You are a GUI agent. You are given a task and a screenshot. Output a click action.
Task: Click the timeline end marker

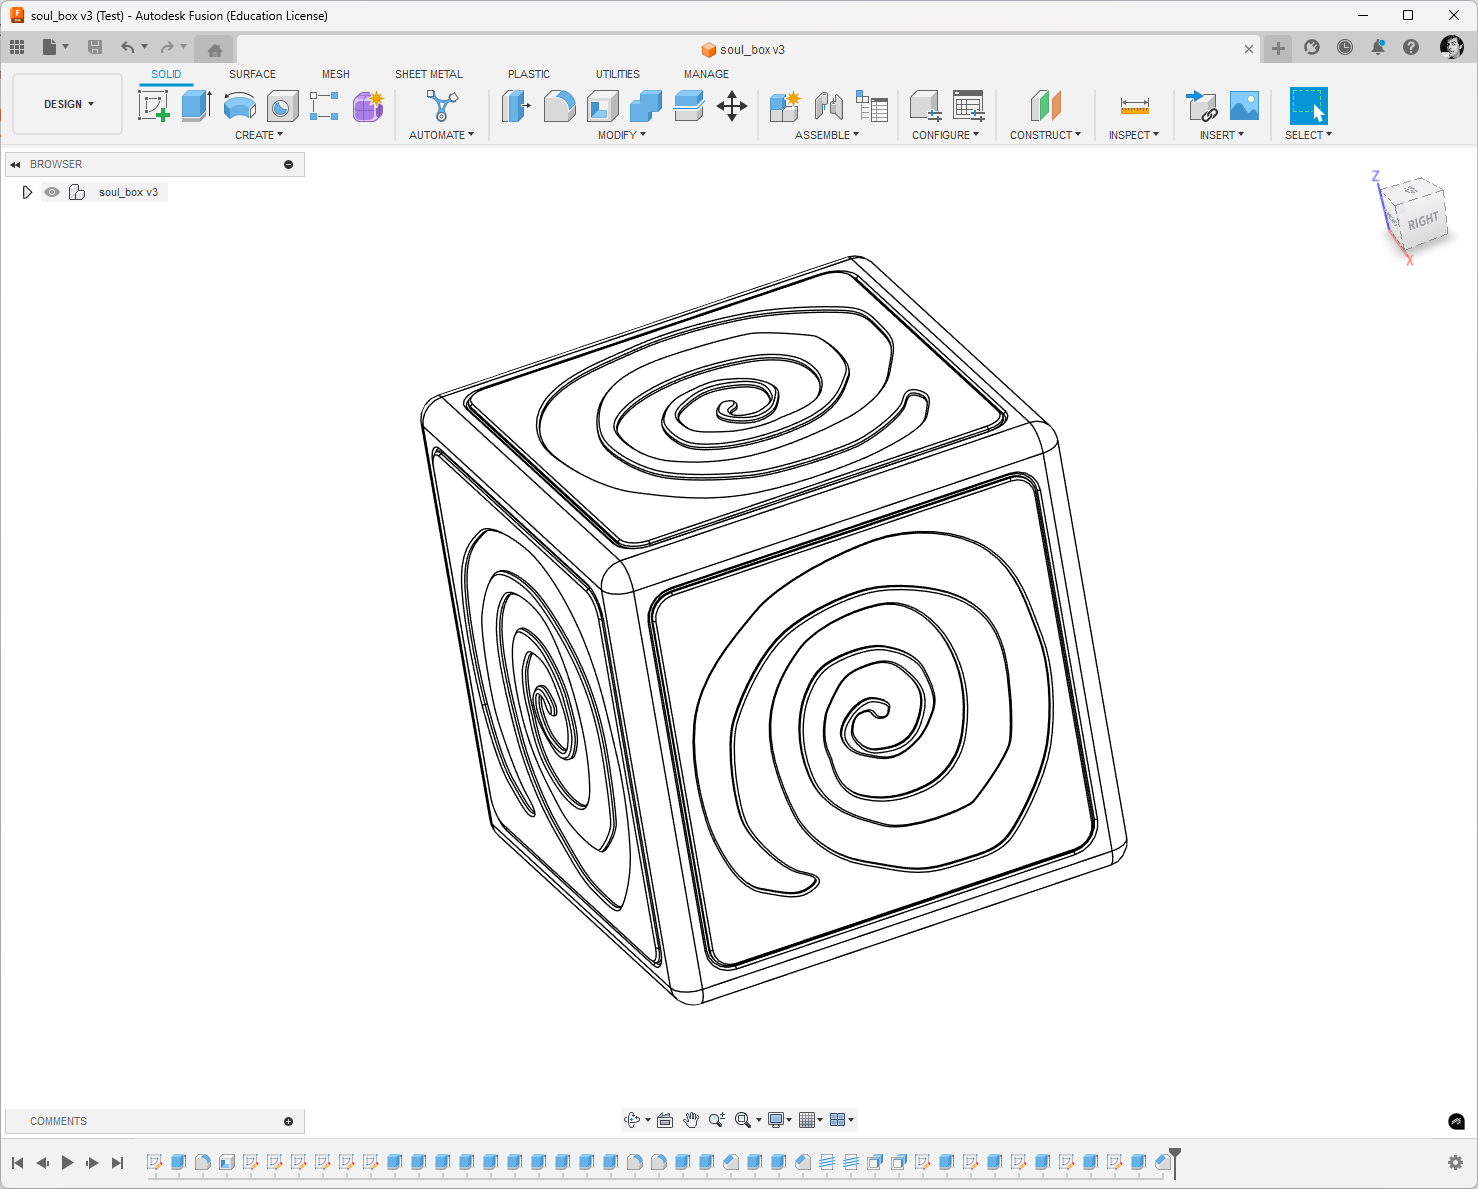pyautogui.click(x=1175, y=1162)
